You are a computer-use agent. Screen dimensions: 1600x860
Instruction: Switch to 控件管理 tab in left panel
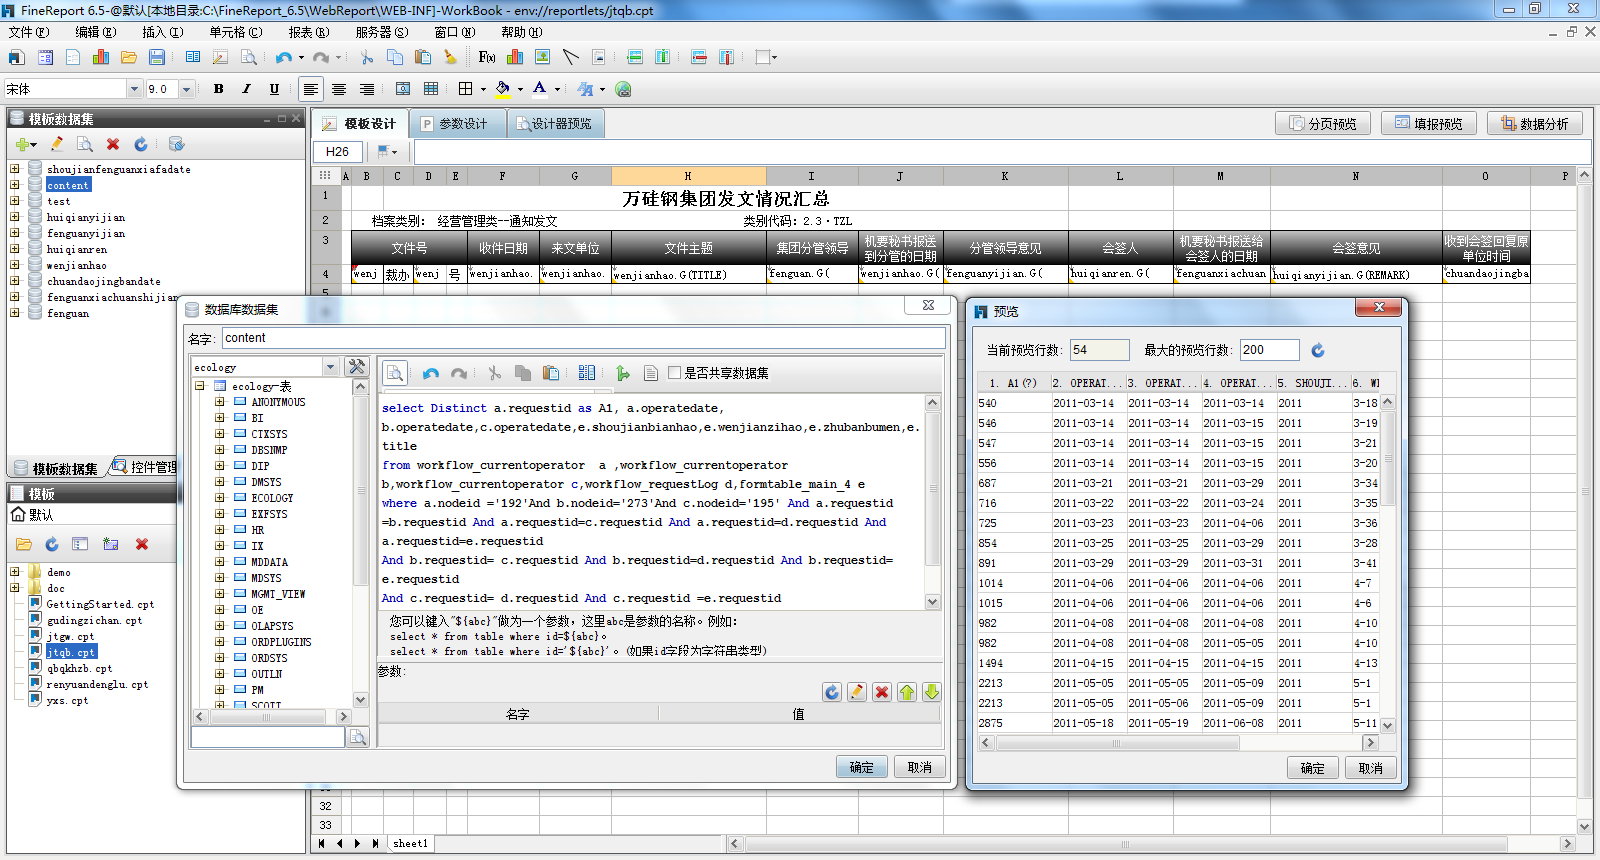[x=144, y=467]
